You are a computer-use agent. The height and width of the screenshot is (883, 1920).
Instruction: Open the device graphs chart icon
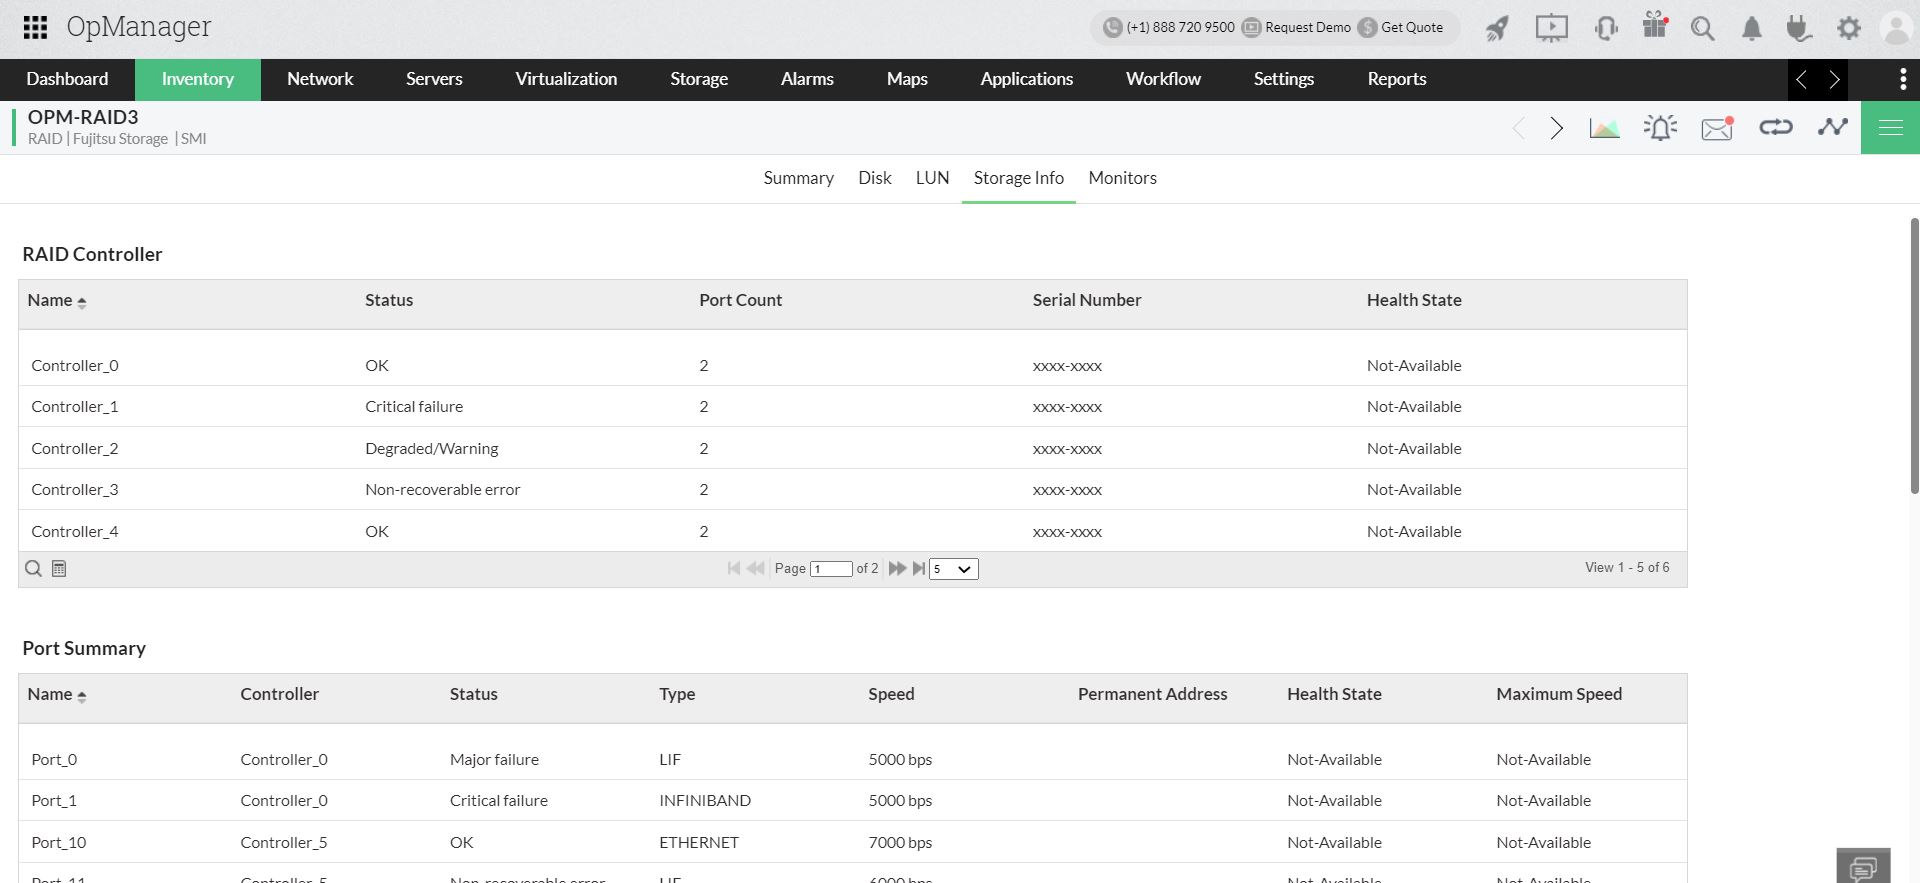pyautogui.click(x=1604, y=128)
